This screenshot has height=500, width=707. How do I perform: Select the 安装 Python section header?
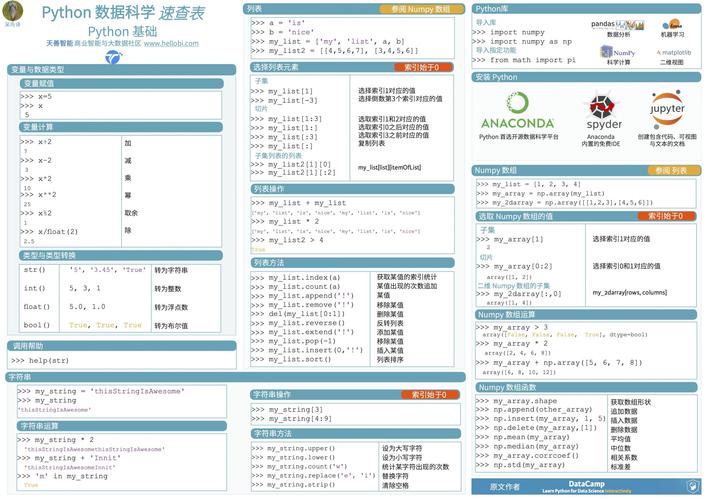pos(586,77)
